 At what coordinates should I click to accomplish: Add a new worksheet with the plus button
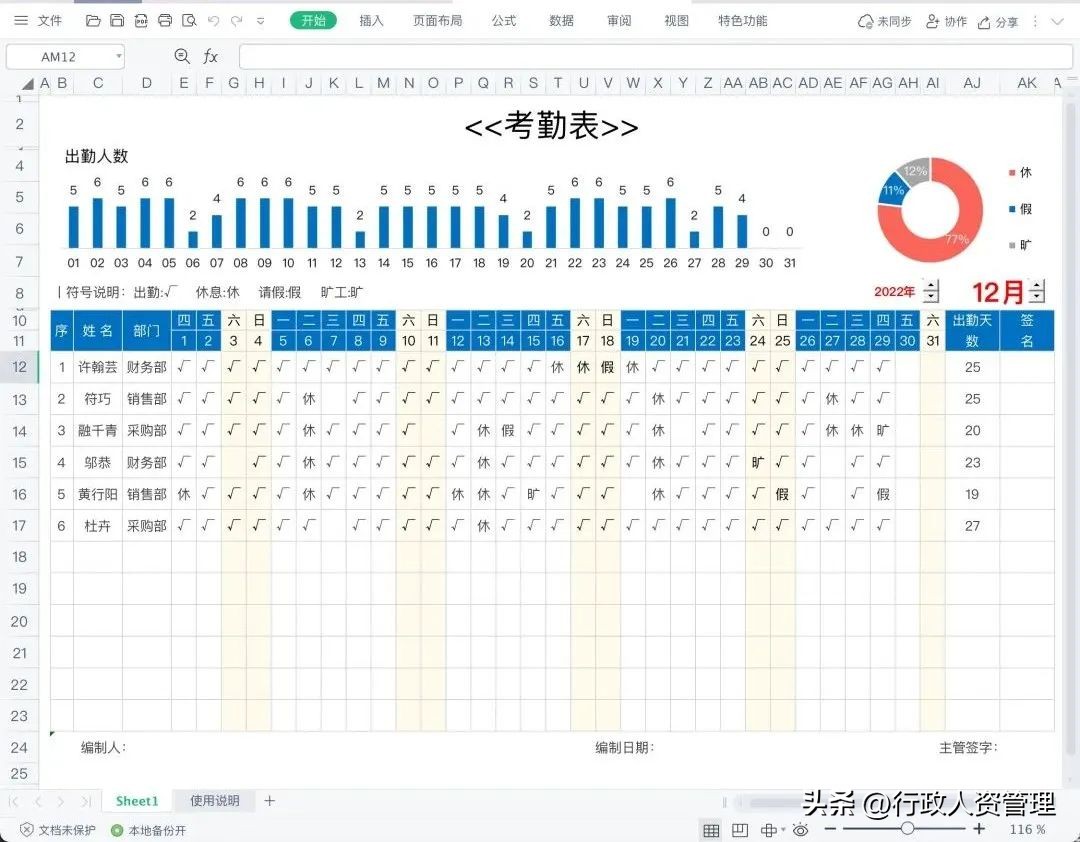pyautogui.click(x=267, y=800)
